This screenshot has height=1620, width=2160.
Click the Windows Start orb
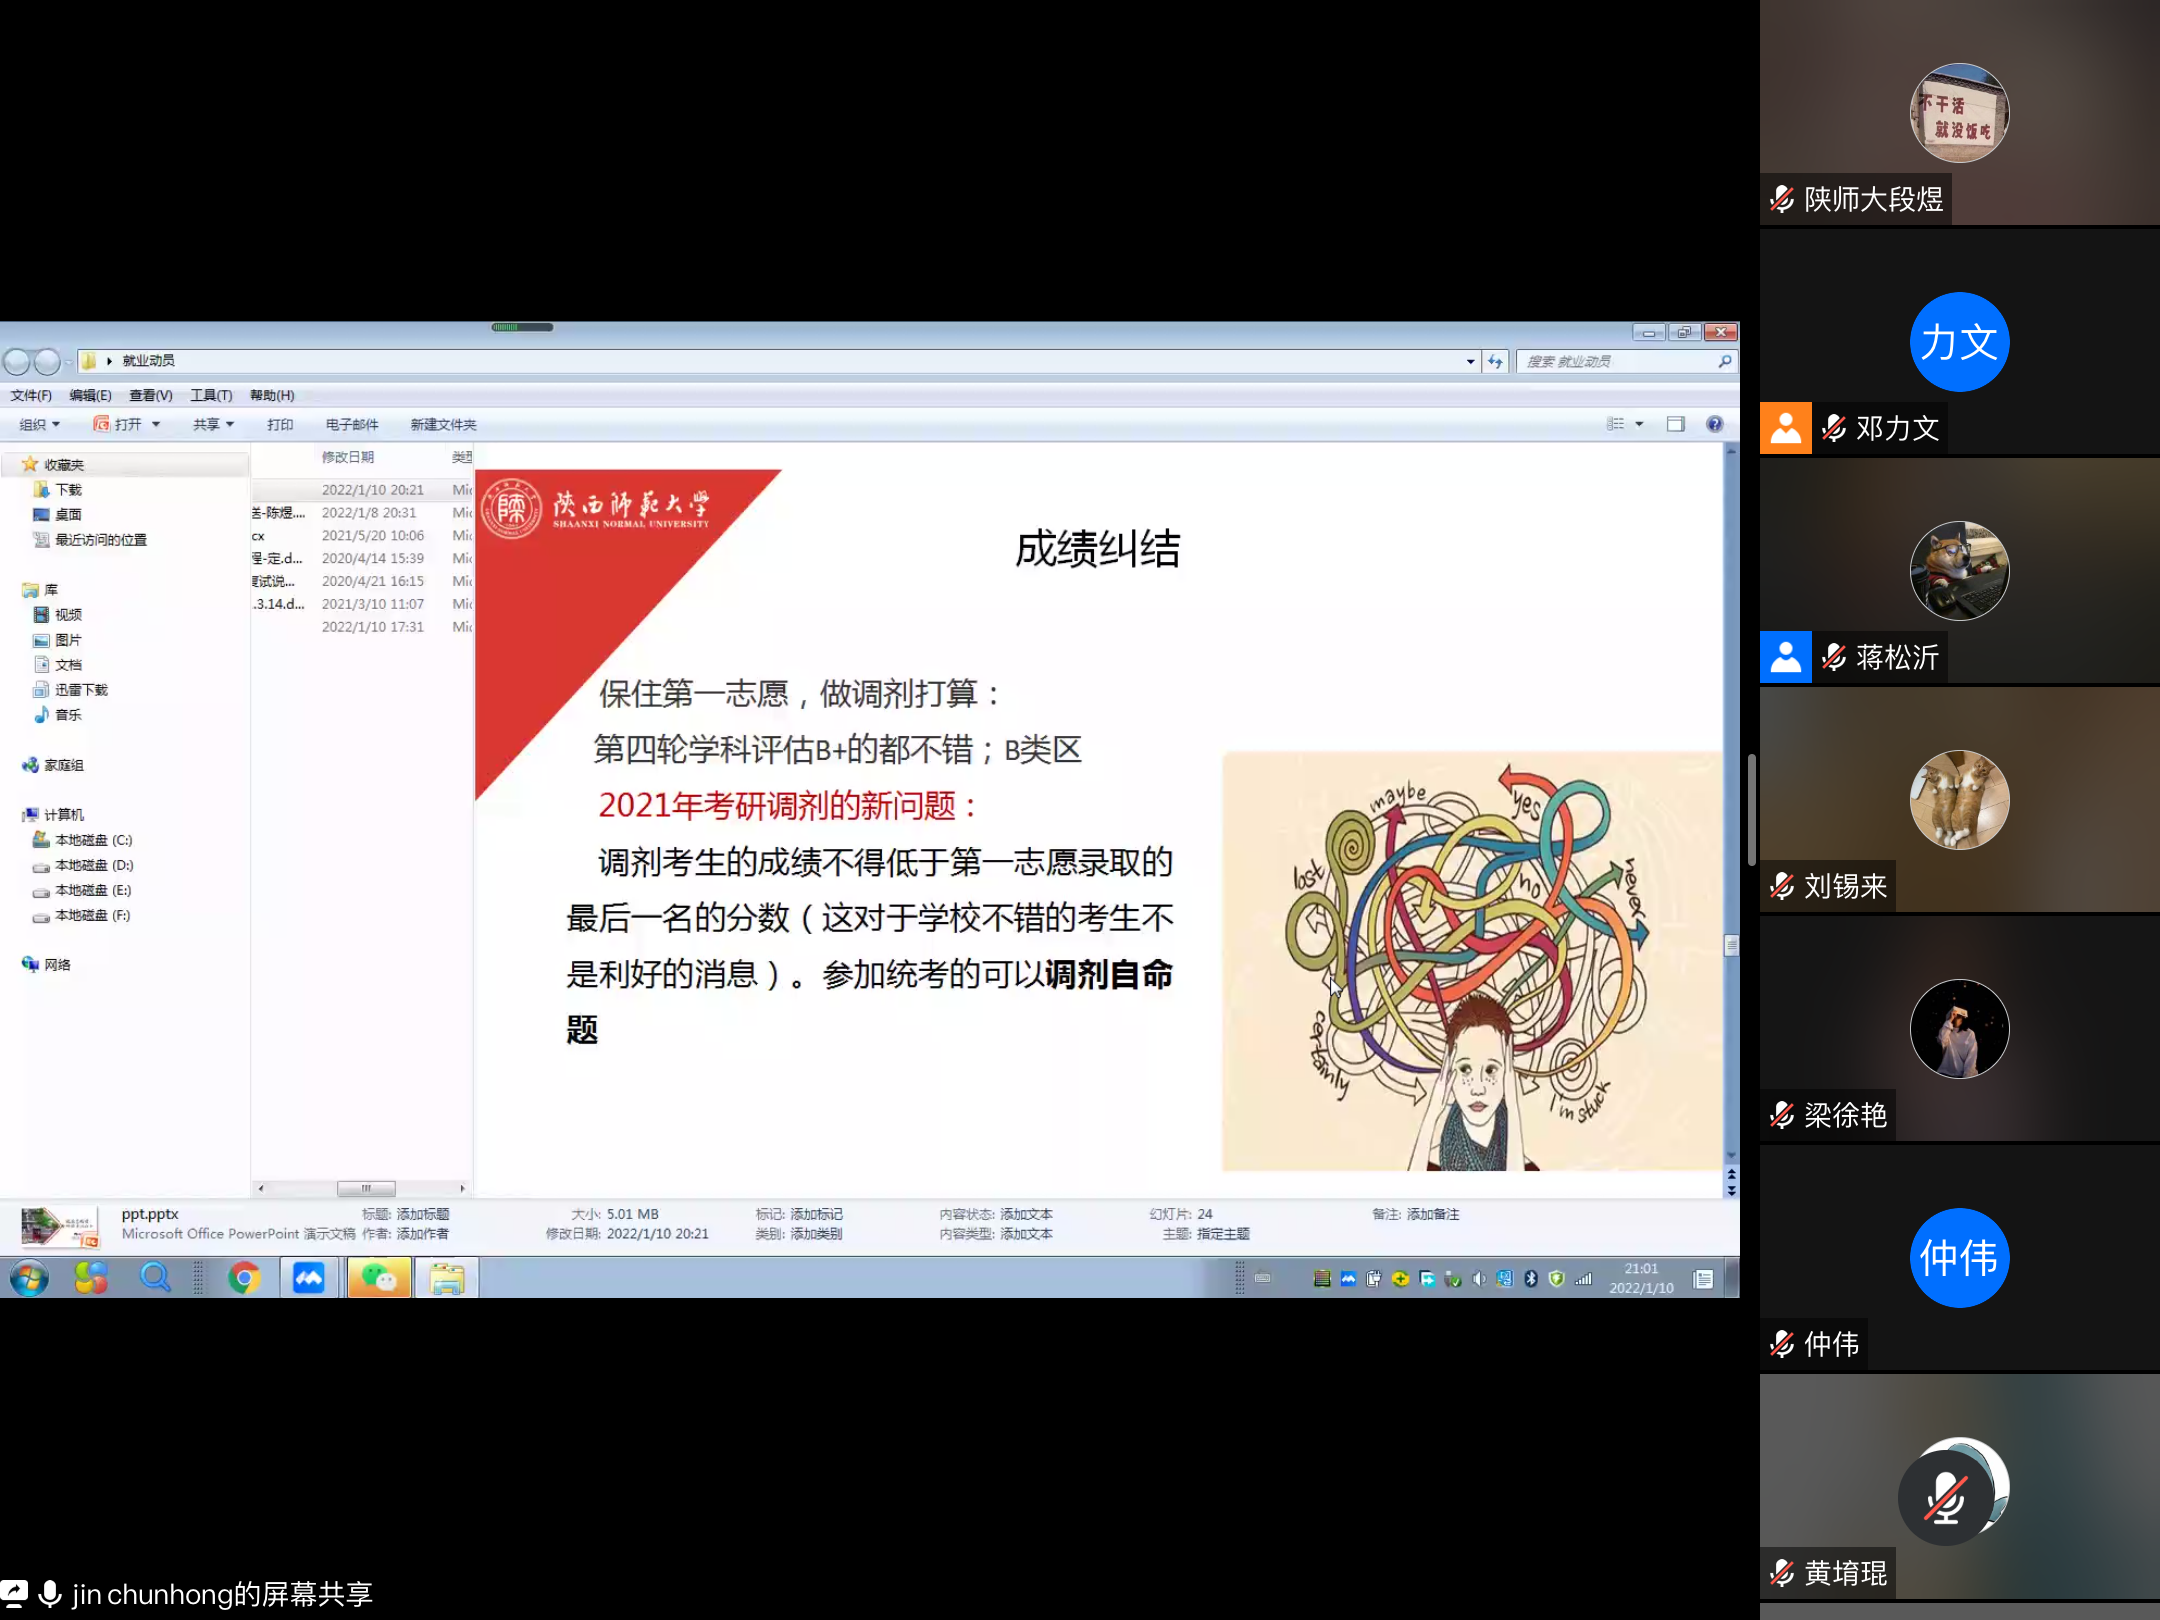tap(29, 1278)
